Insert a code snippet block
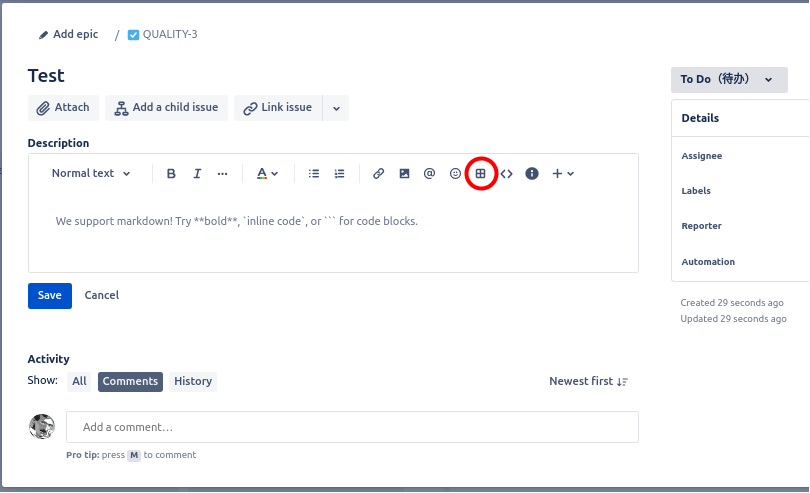 pyautogui.click(x=506, y=174)
